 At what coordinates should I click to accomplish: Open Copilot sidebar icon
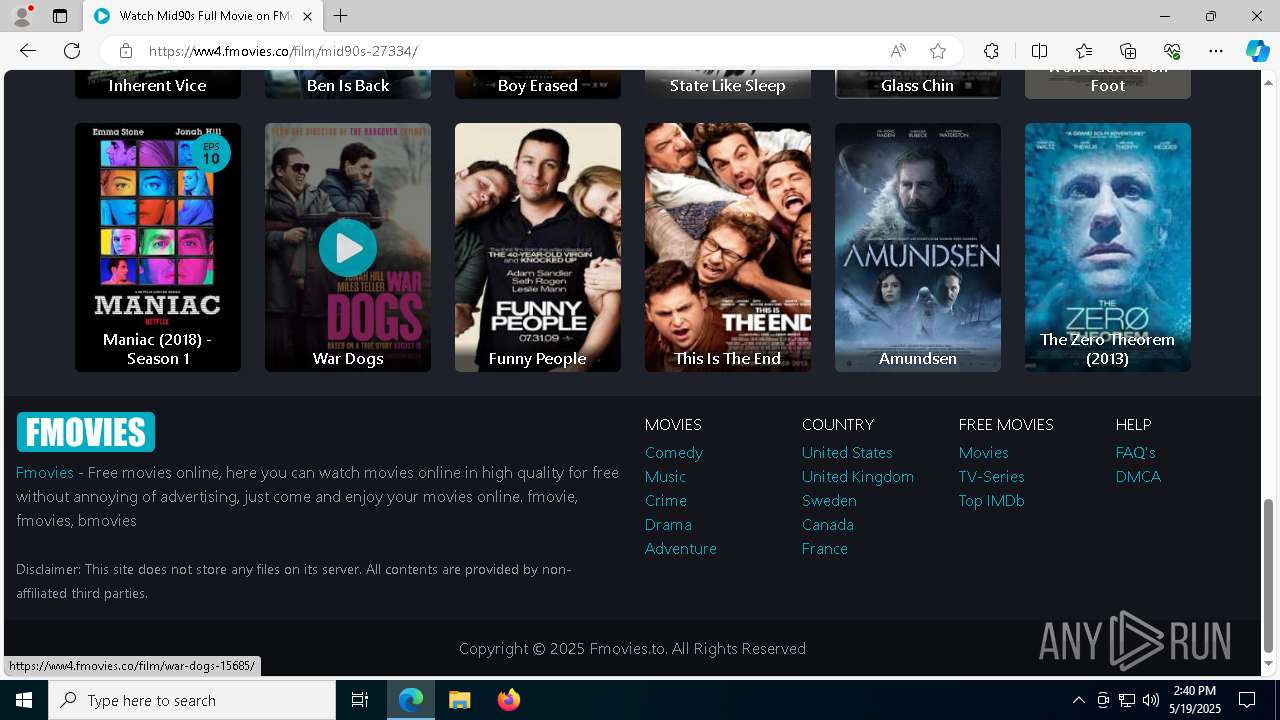coord(1257,51)
